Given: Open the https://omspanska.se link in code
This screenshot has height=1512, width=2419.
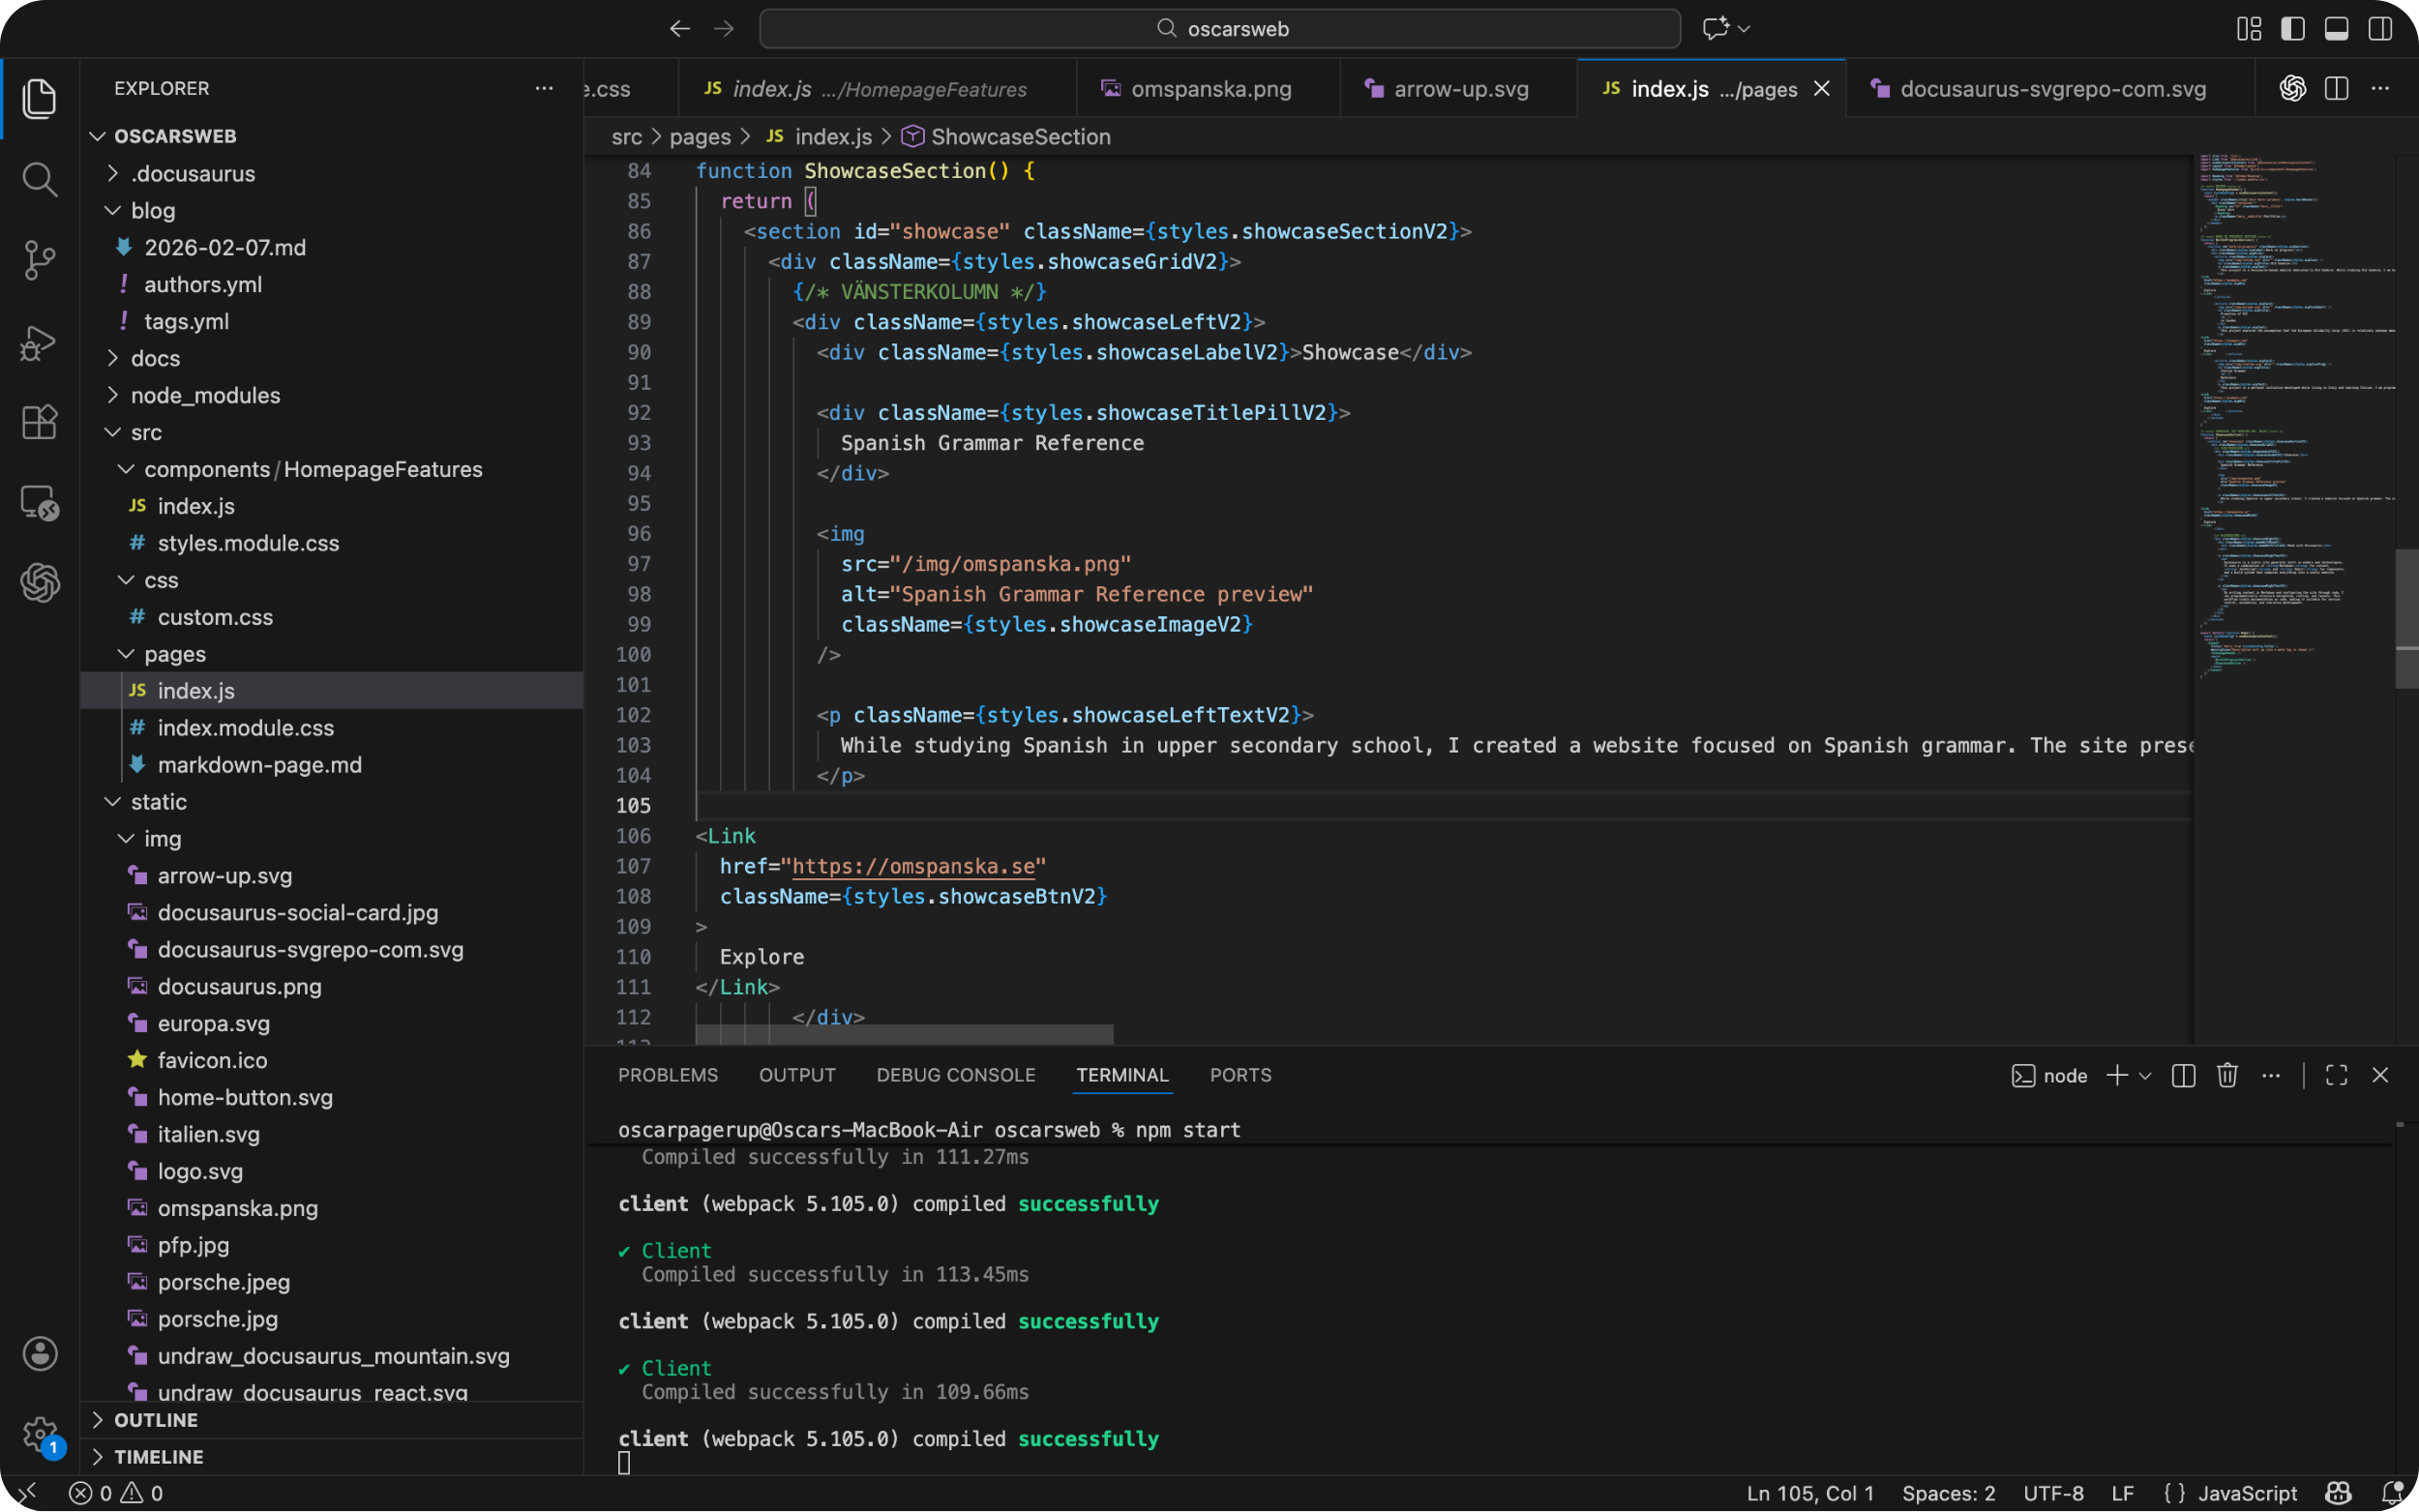Looking at the screenshot, I should coord(912,866).
